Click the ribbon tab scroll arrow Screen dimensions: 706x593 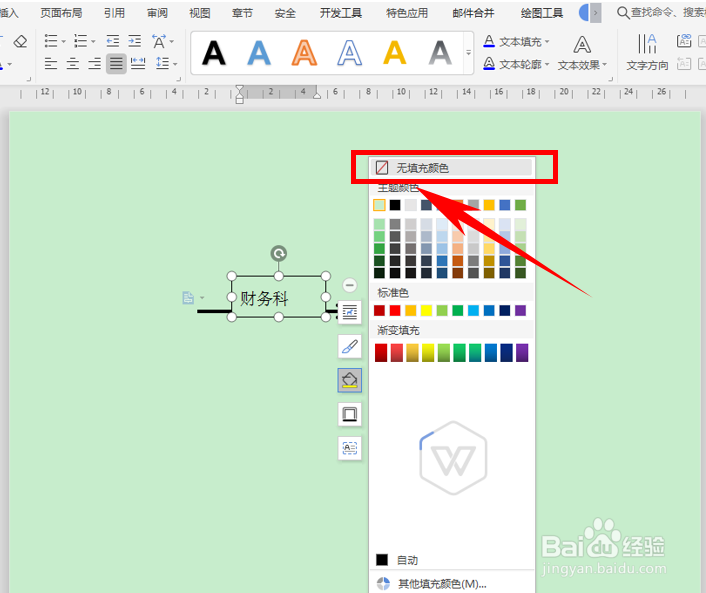596,13
